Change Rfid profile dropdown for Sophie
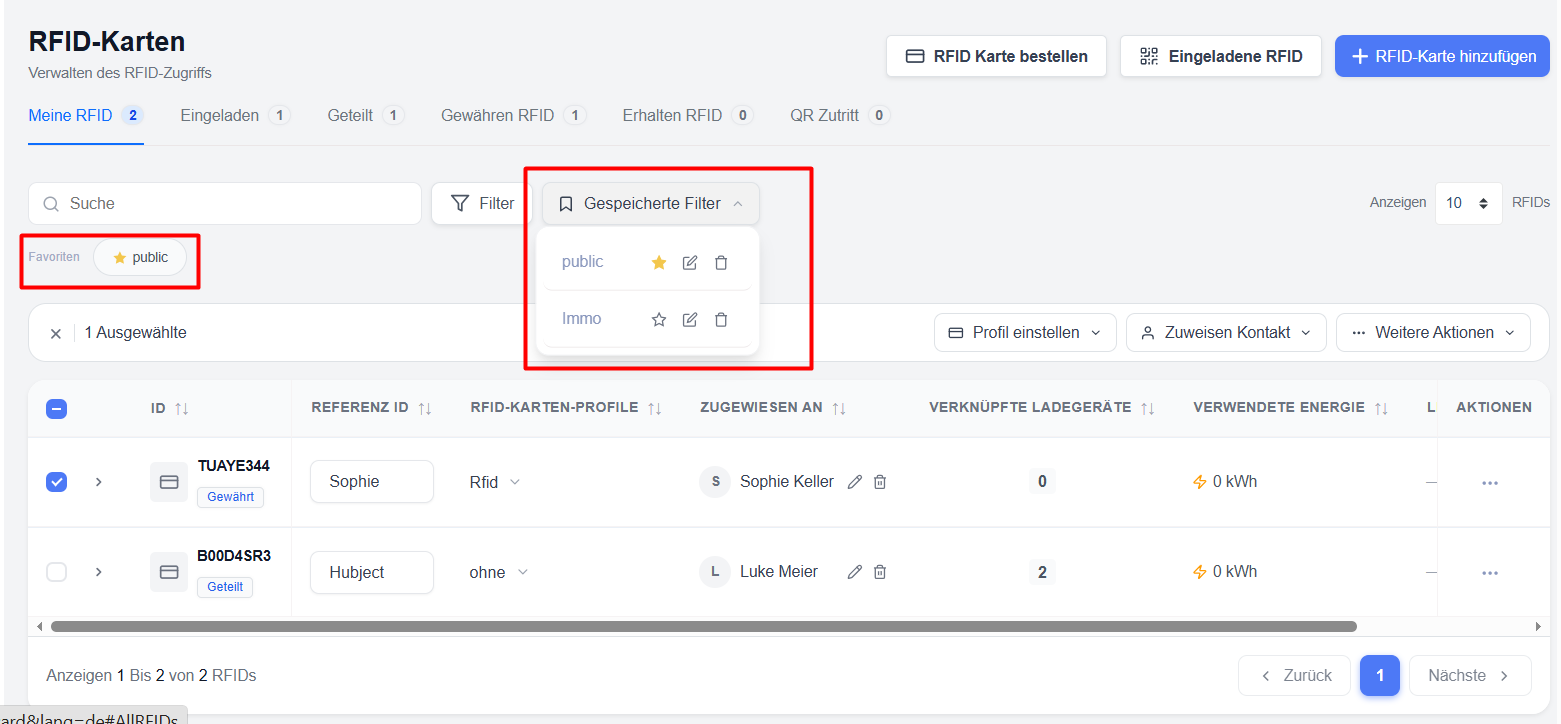The width and height of the screenshot is (1561, 724). pos(495,482)
